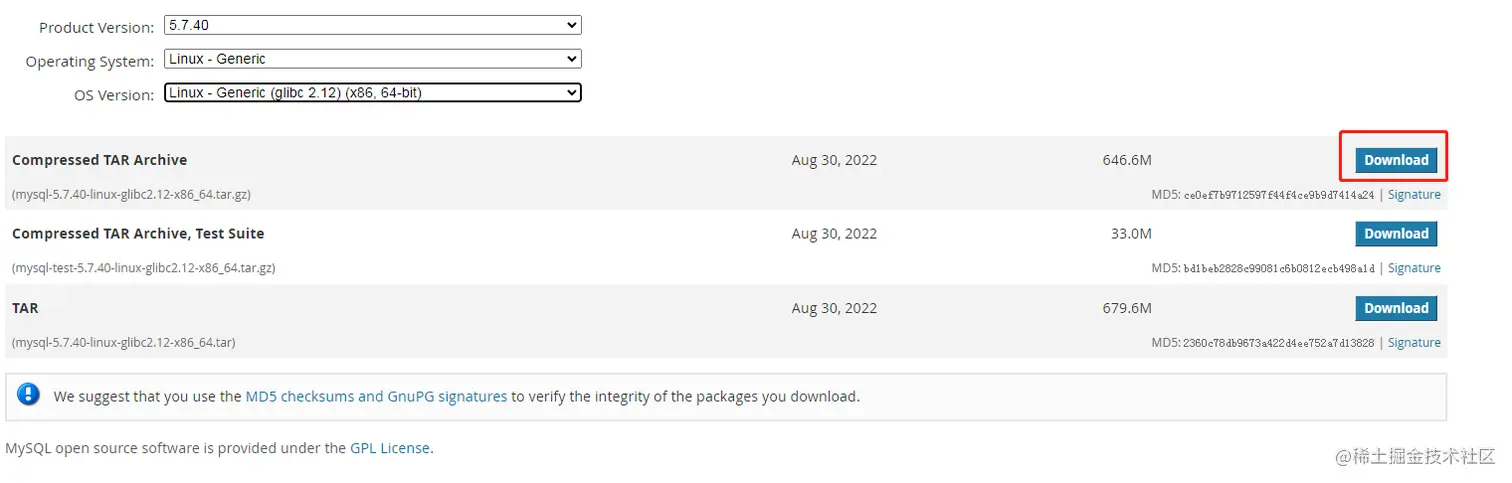Click the mysql-test-5.7.40 tar.gz filename text
This screenshot has height=483, width=1512.
tap(143, 268)
